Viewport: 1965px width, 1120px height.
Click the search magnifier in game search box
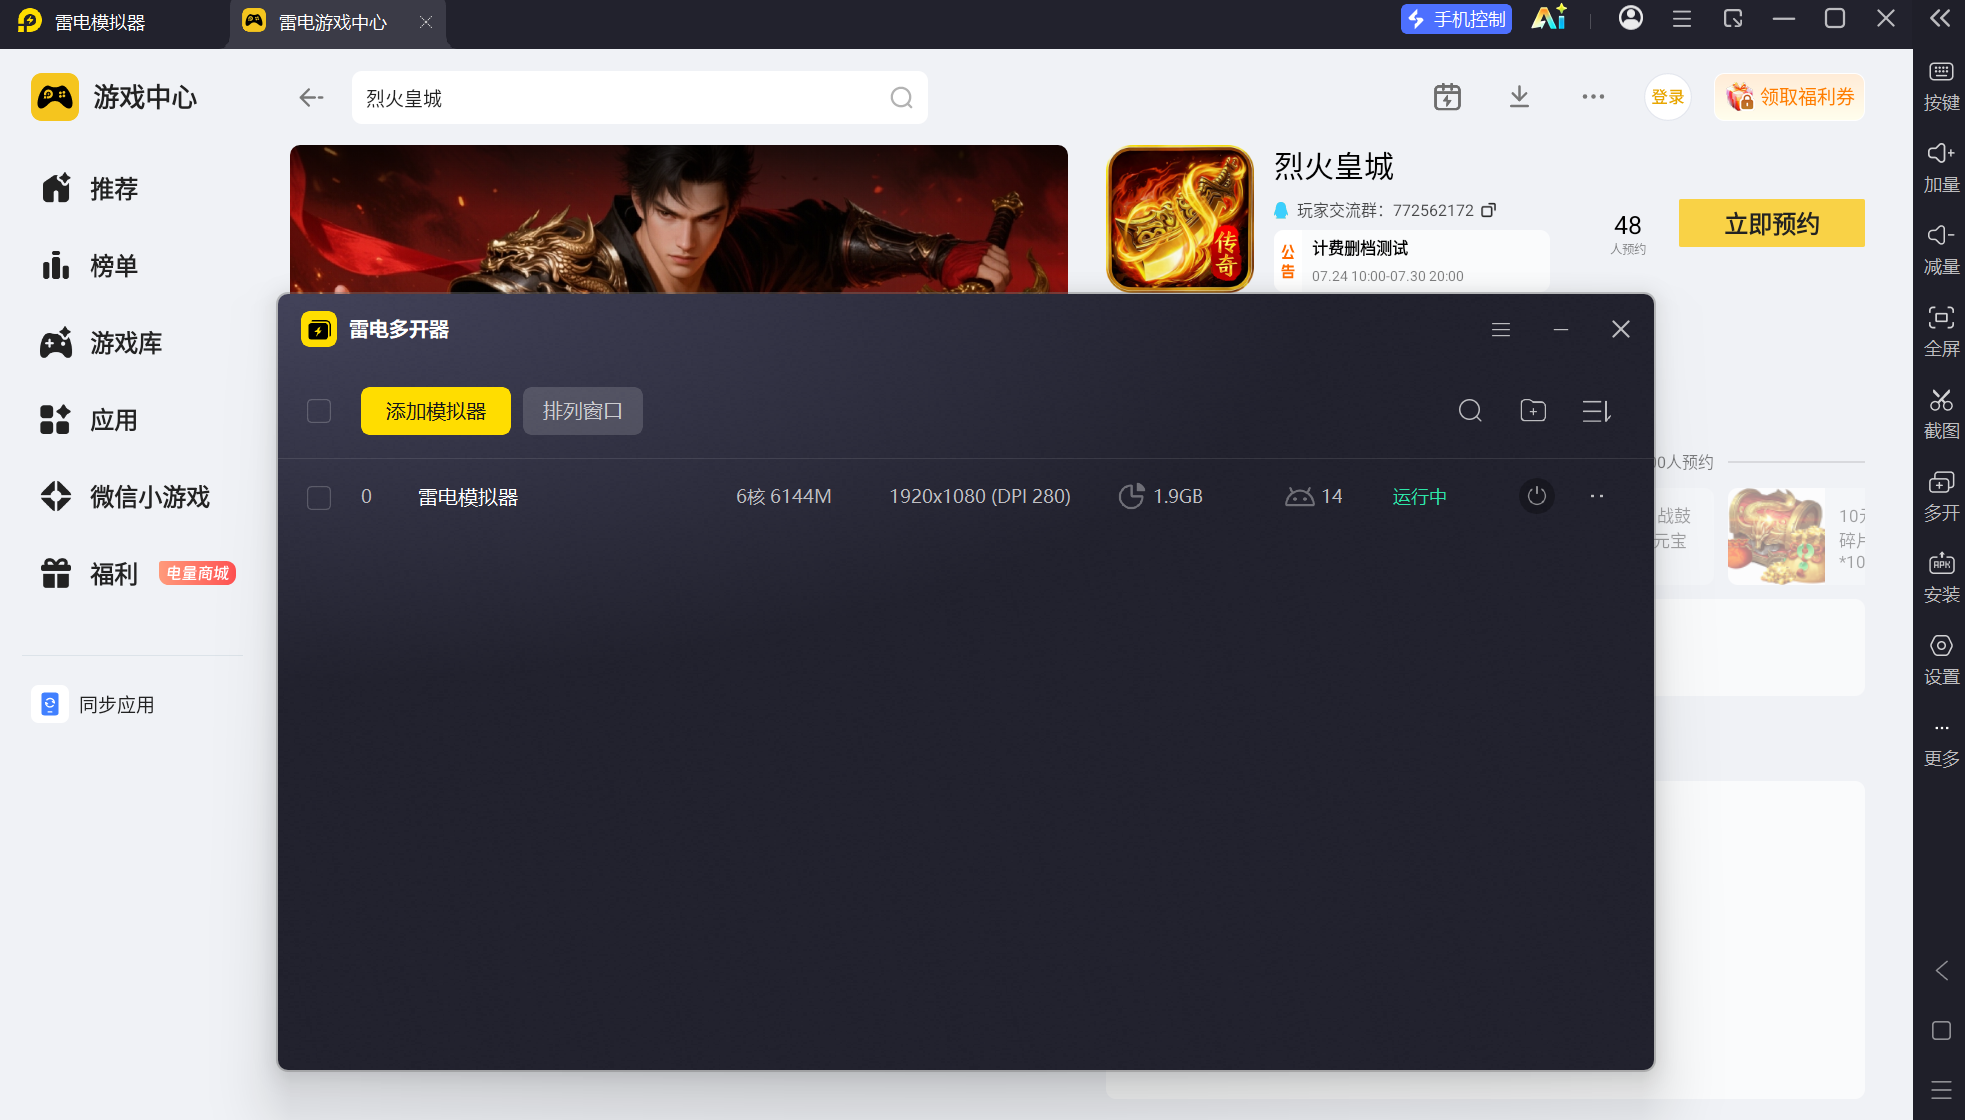901,97
